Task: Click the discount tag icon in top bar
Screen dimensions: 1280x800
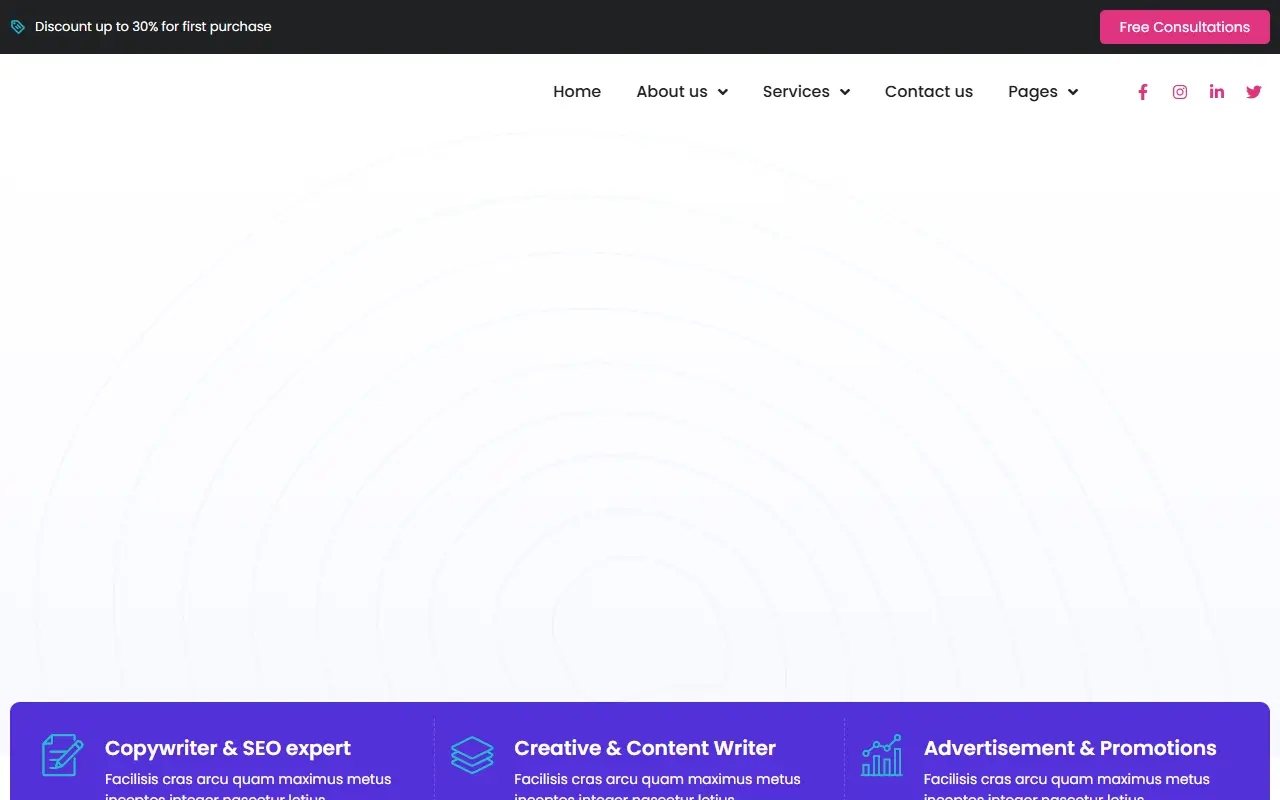Action: coord(18,27)
